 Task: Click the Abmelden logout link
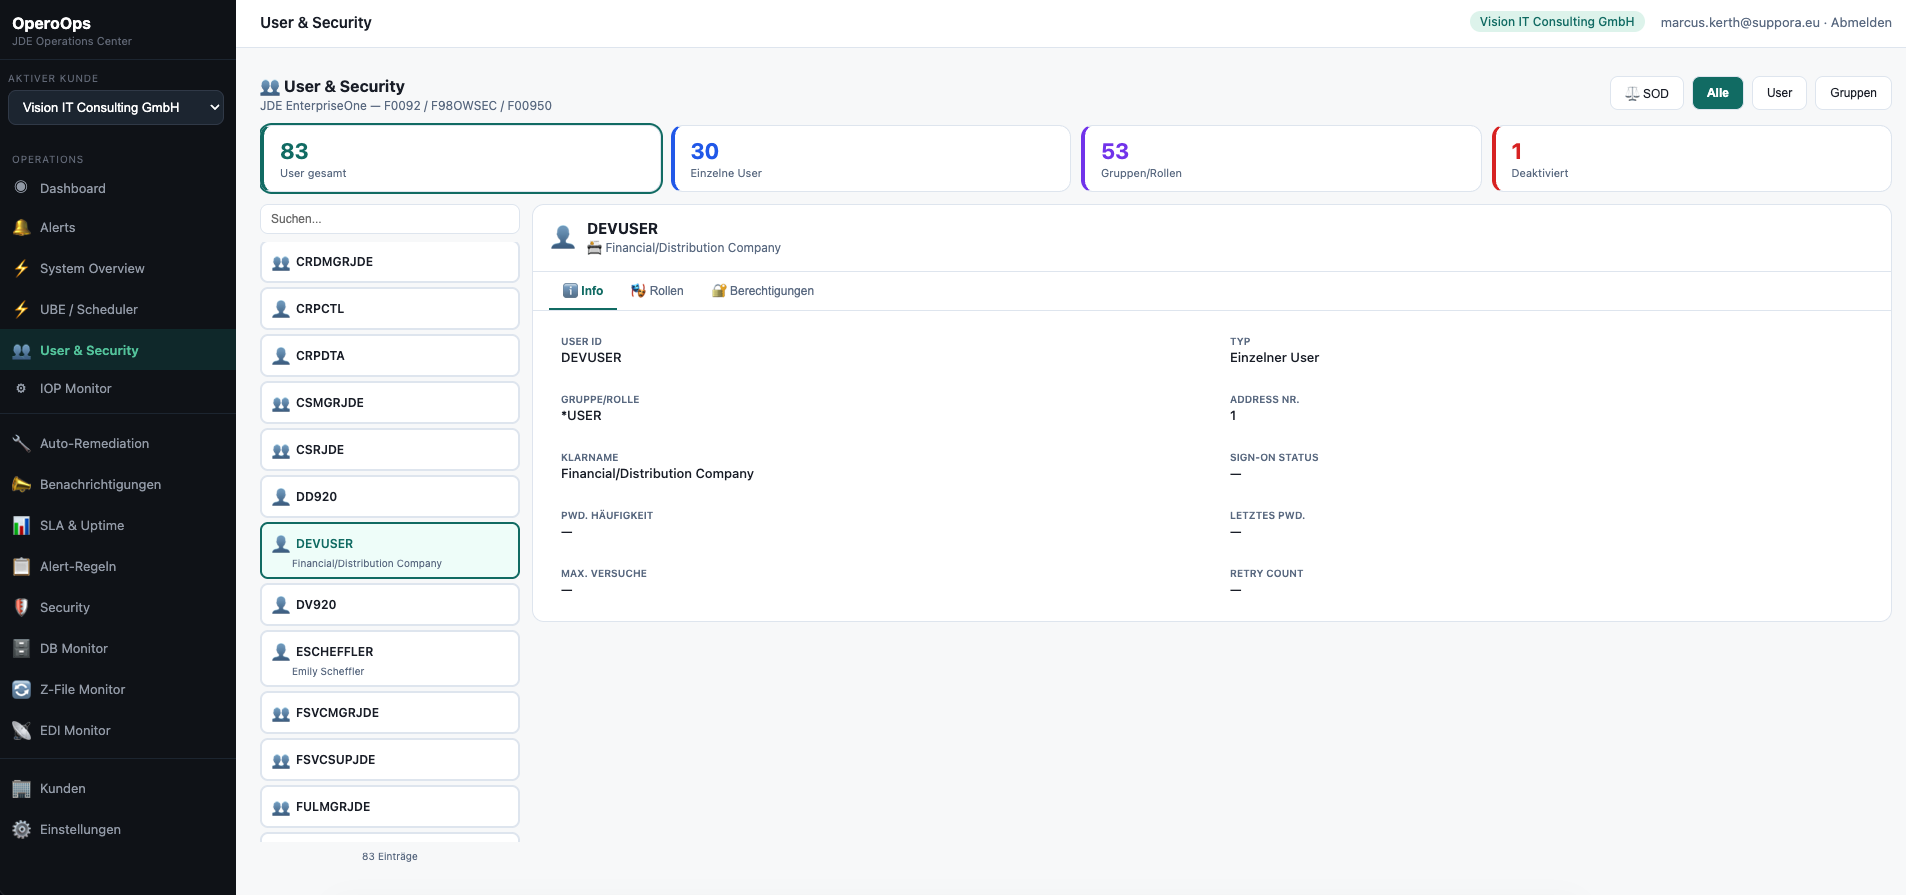(1861, 22)
